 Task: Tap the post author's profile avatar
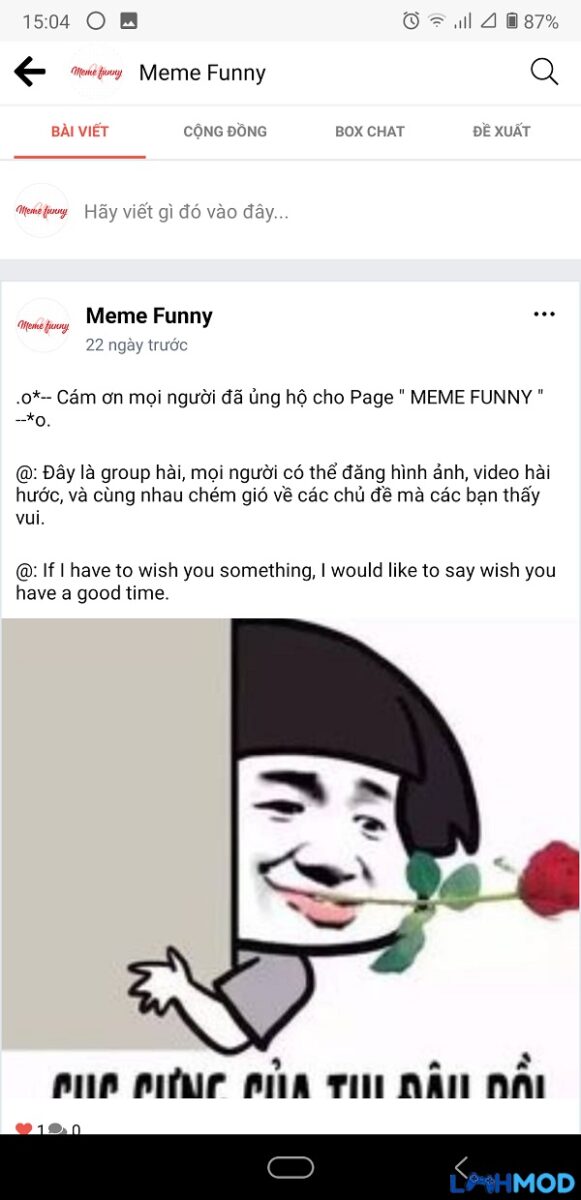[43, 325]
